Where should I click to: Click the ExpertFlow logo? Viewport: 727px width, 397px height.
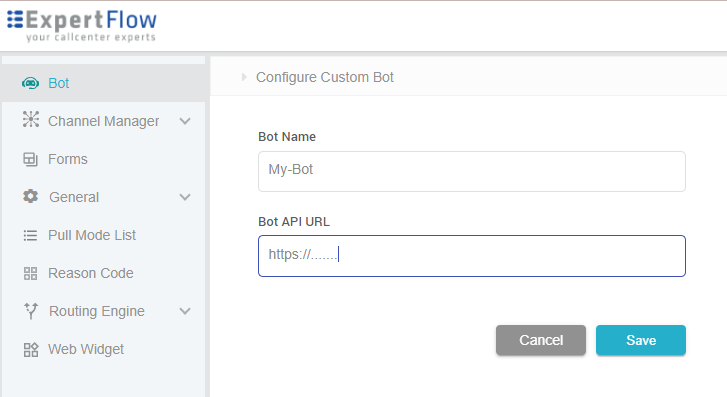(x=82, y=26)
